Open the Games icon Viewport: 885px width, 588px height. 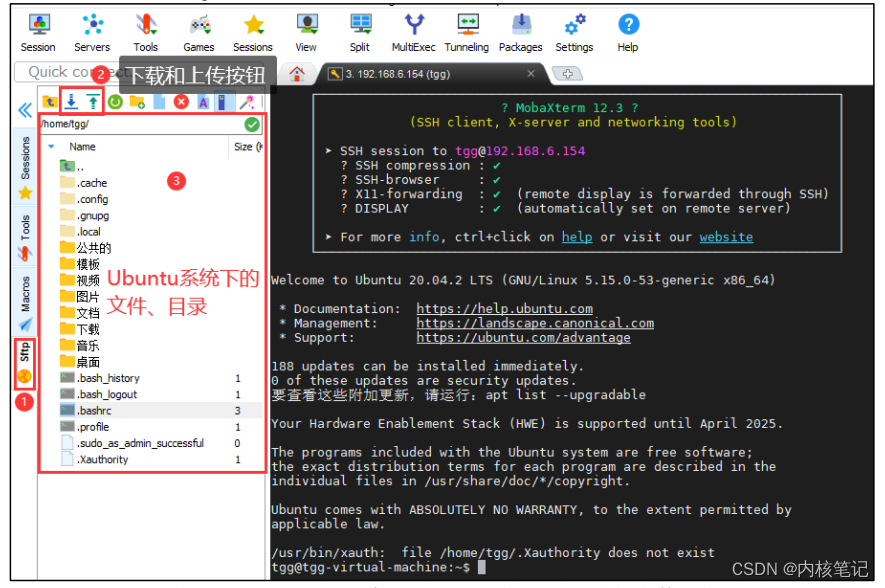(x=199, y=33)
